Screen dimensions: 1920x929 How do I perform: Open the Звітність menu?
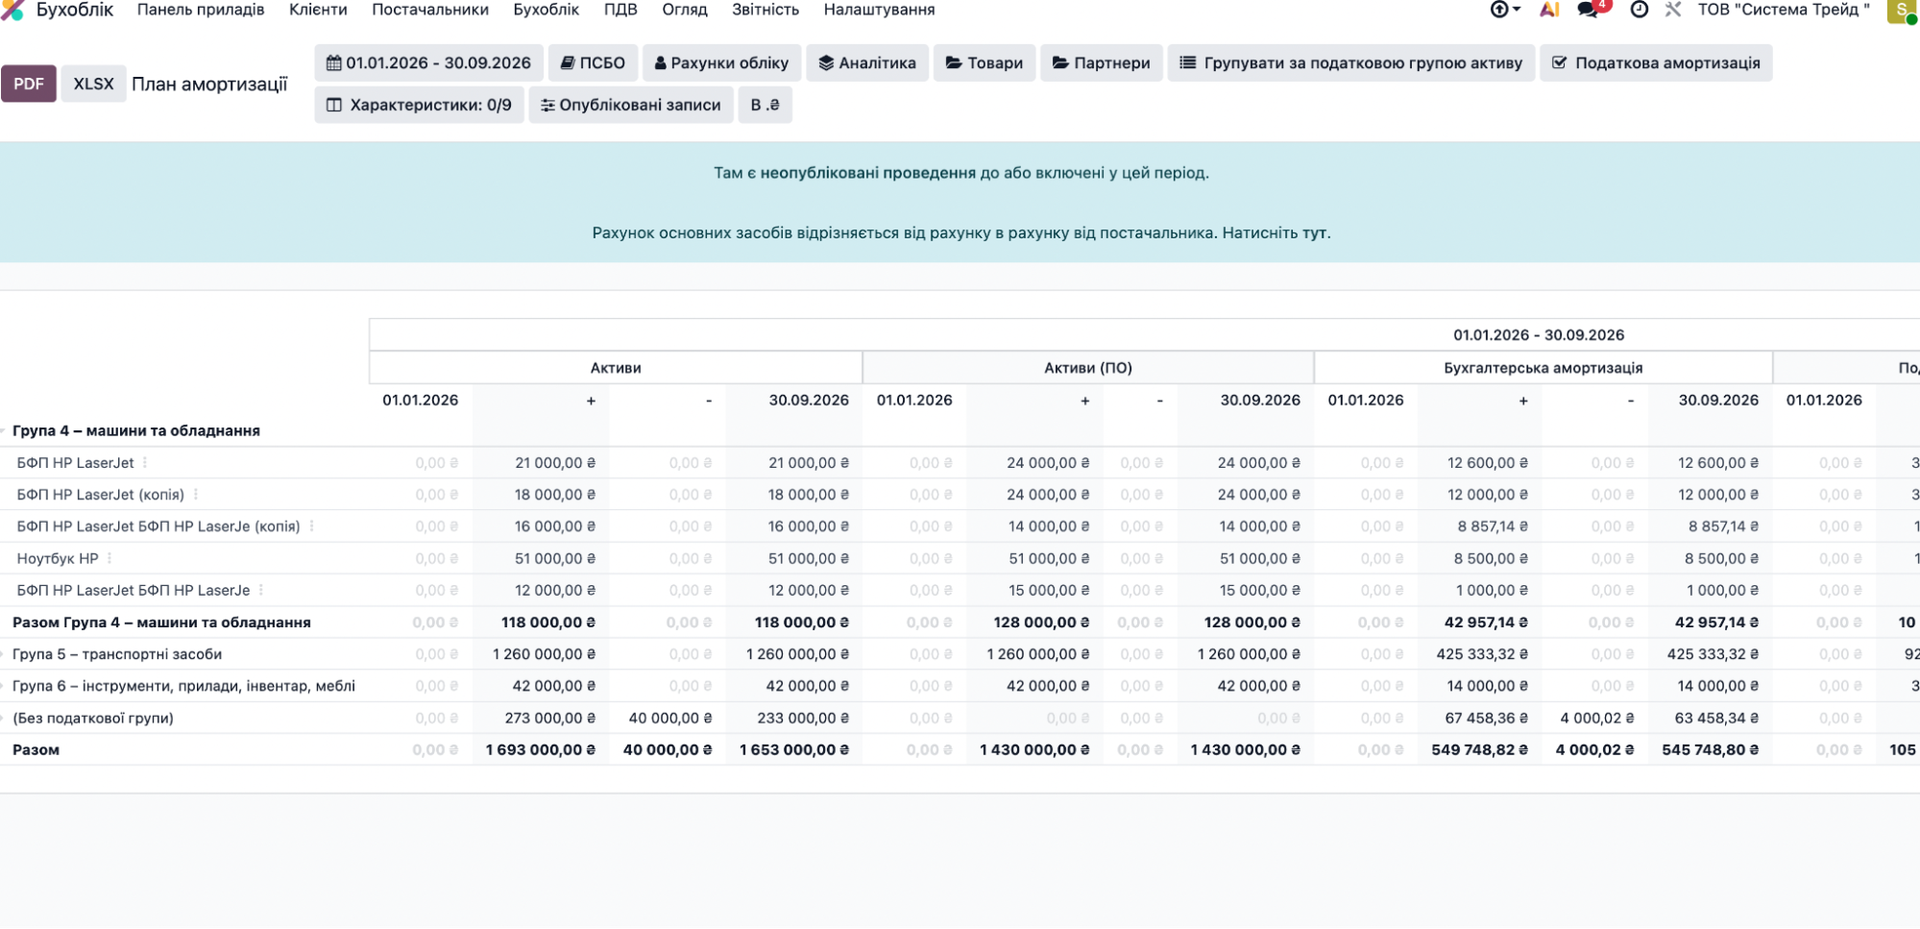(766, 10)
